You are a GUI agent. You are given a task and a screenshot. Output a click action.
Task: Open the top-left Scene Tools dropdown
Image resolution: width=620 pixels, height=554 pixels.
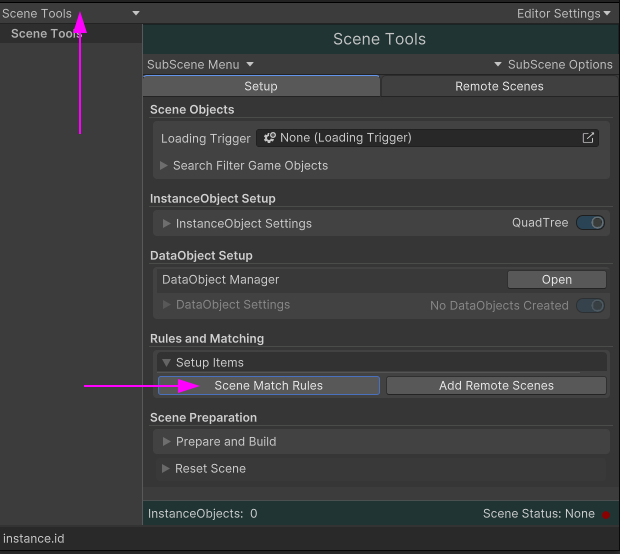point(70,14)
